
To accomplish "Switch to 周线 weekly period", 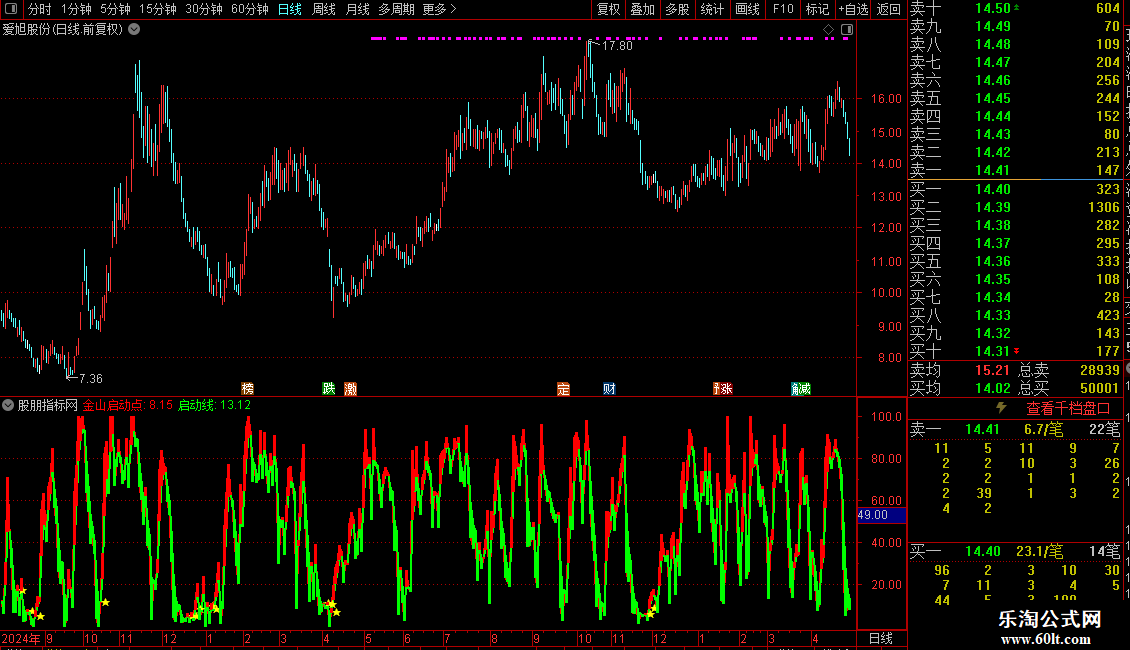I will [324, 9].
